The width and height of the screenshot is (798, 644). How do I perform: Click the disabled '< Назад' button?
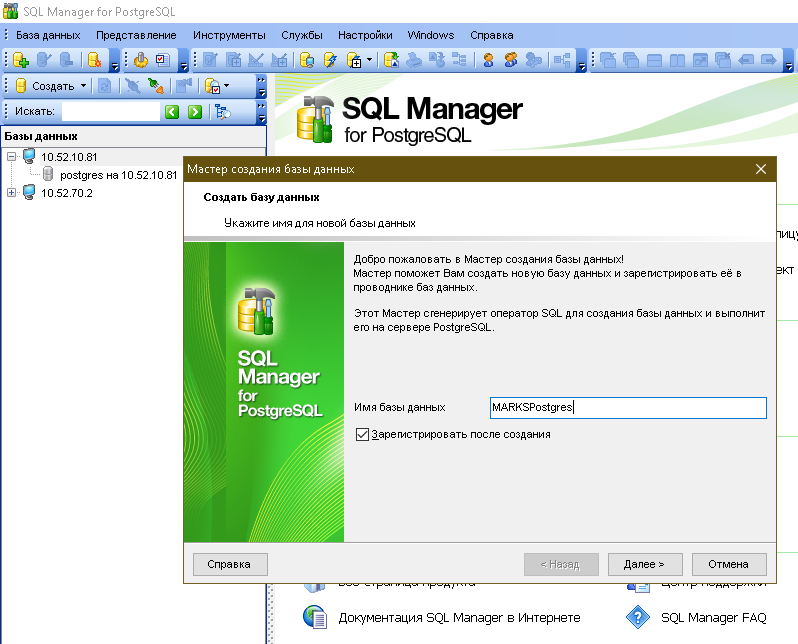(561, 564)
